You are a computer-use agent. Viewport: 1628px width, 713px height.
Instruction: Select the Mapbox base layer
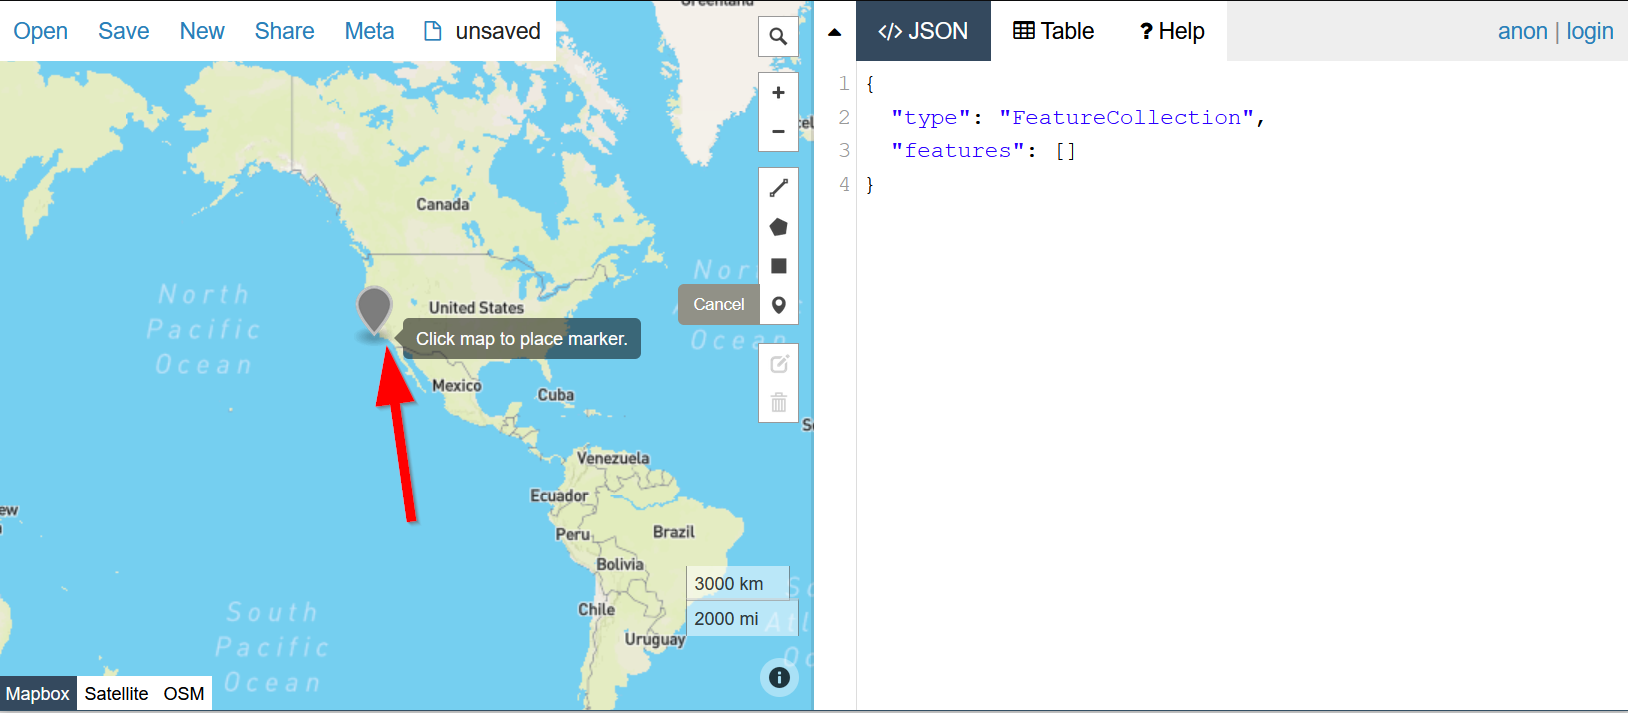click(38, 694)
